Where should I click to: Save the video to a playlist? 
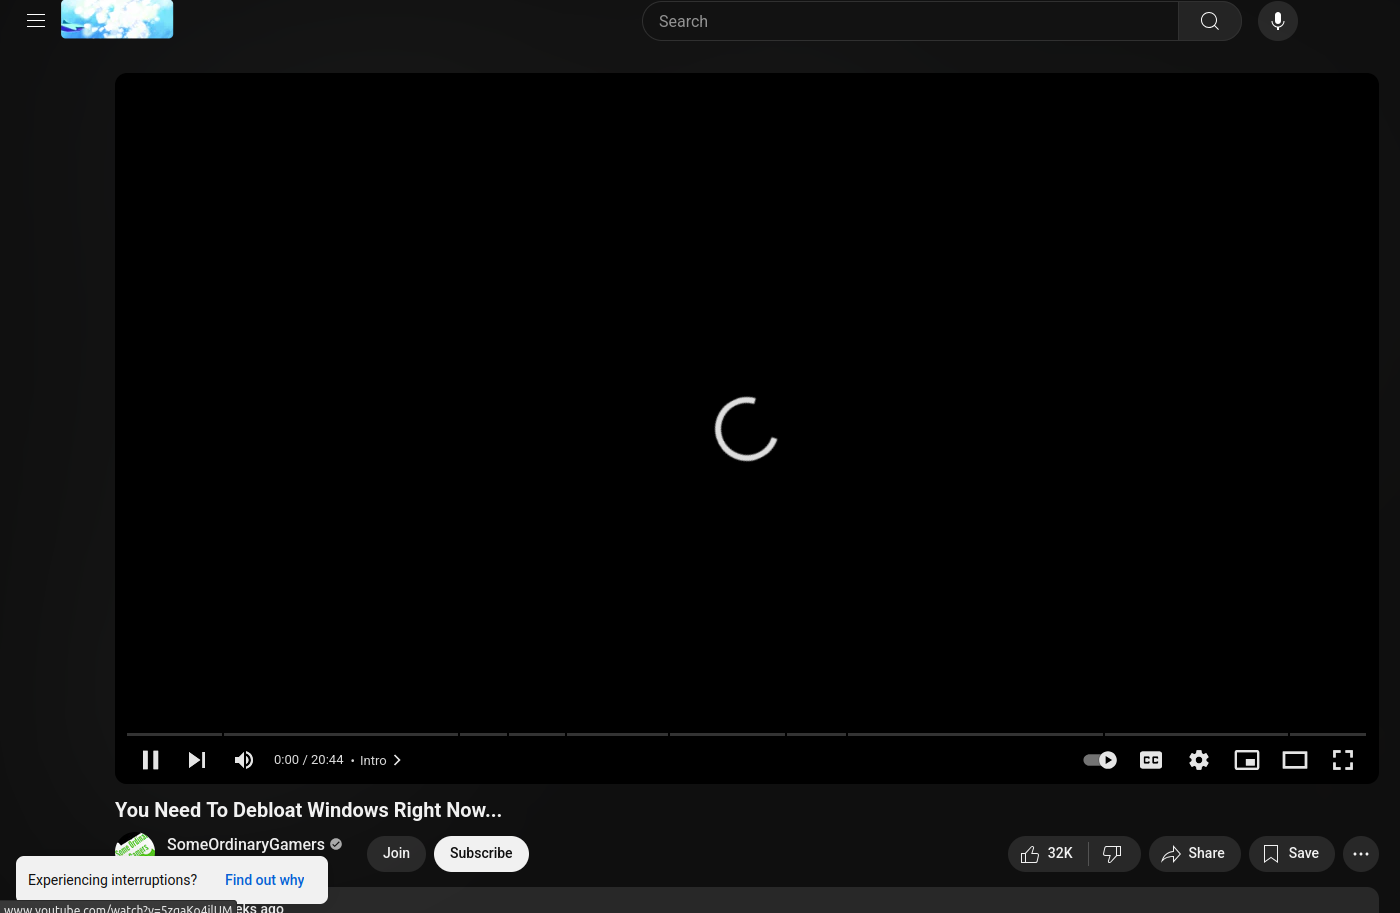pos(1291,853)
